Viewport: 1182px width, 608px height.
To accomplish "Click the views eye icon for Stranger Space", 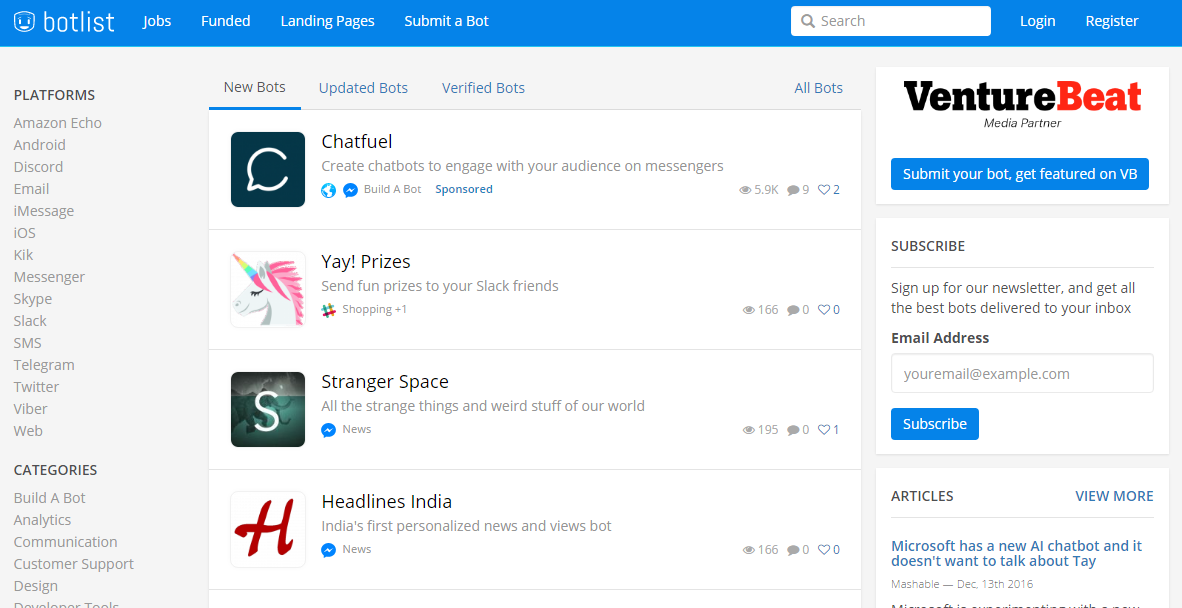I will tap(749, 430).
